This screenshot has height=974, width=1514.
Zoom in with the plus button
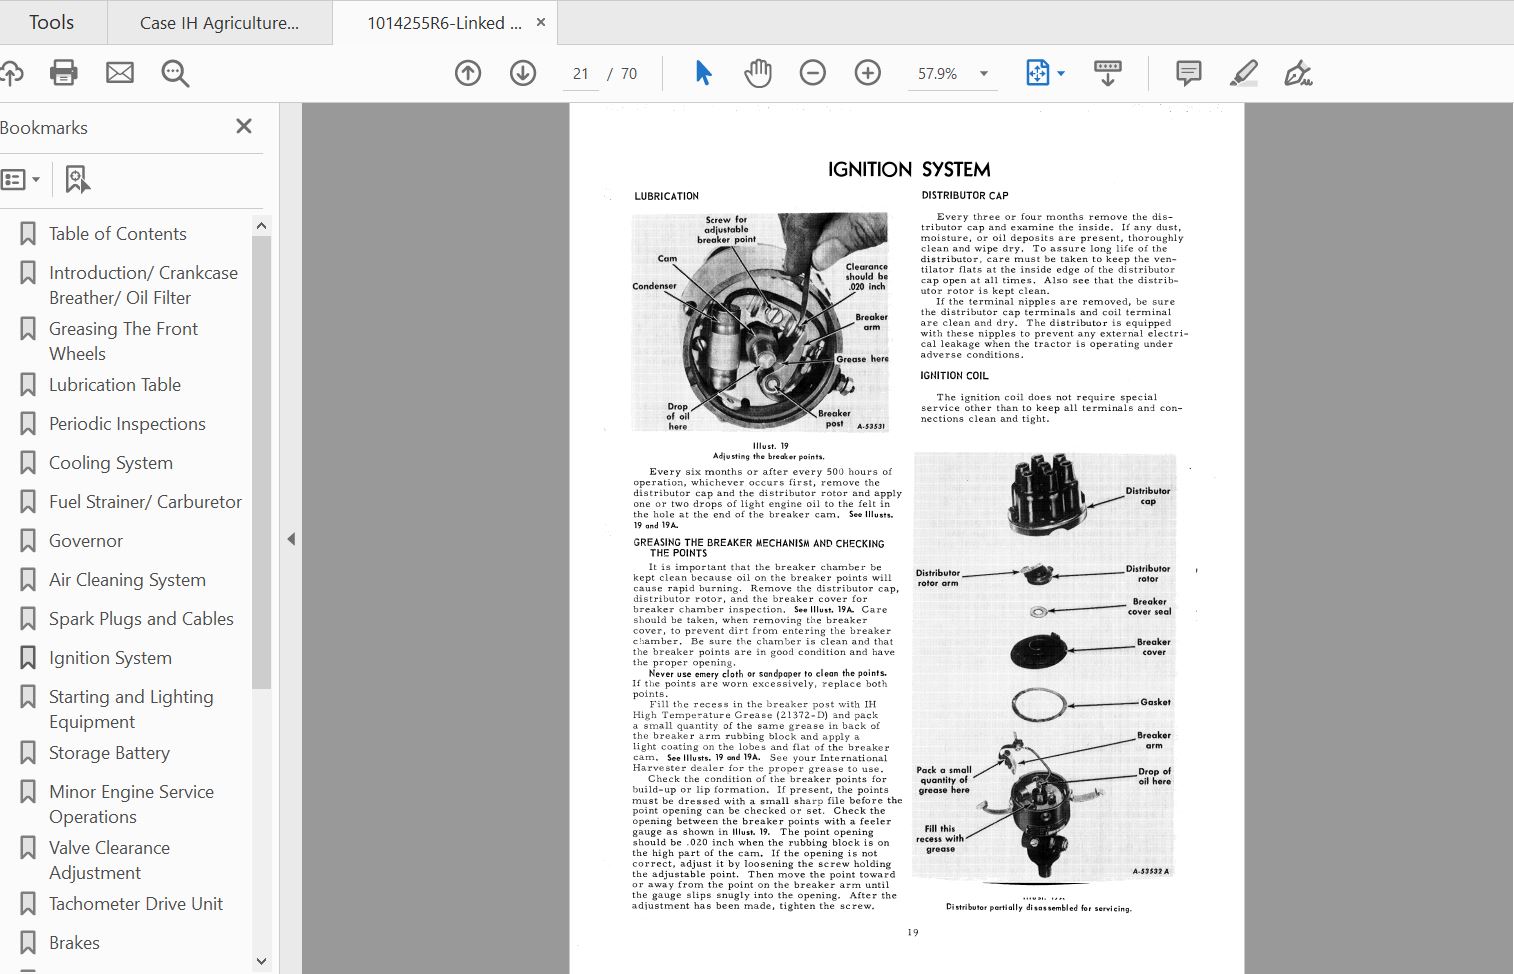coord(868,73)
